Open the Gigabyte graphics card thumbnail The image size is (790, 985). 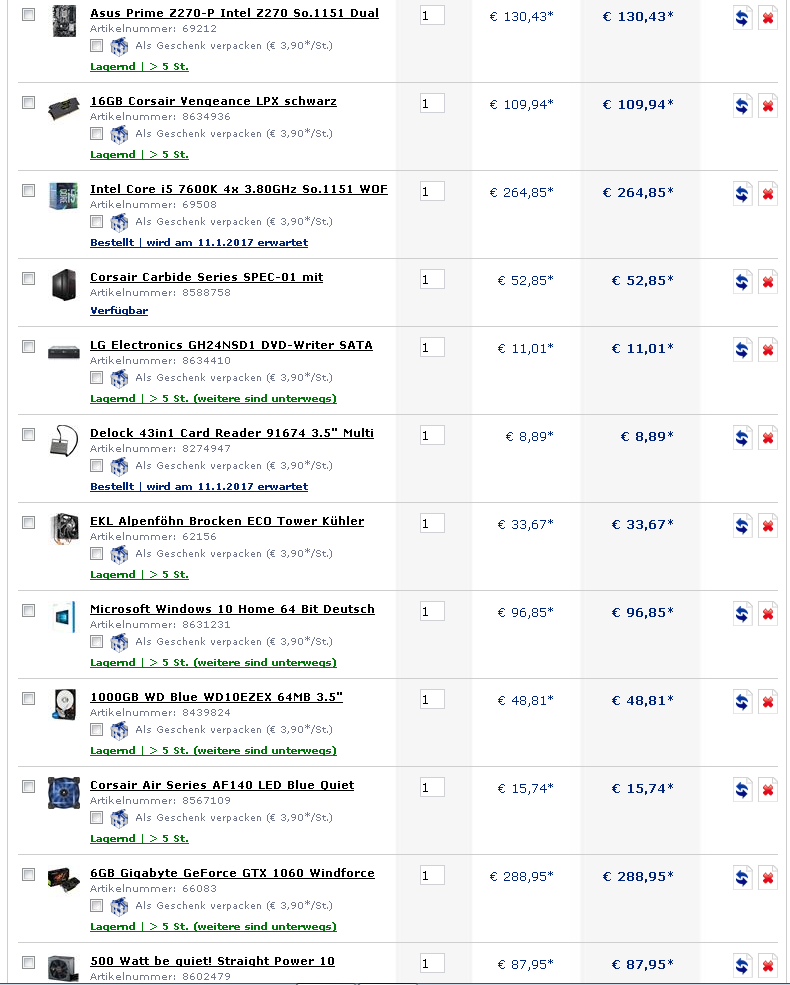pyautogui.click(x=64, y=879)
